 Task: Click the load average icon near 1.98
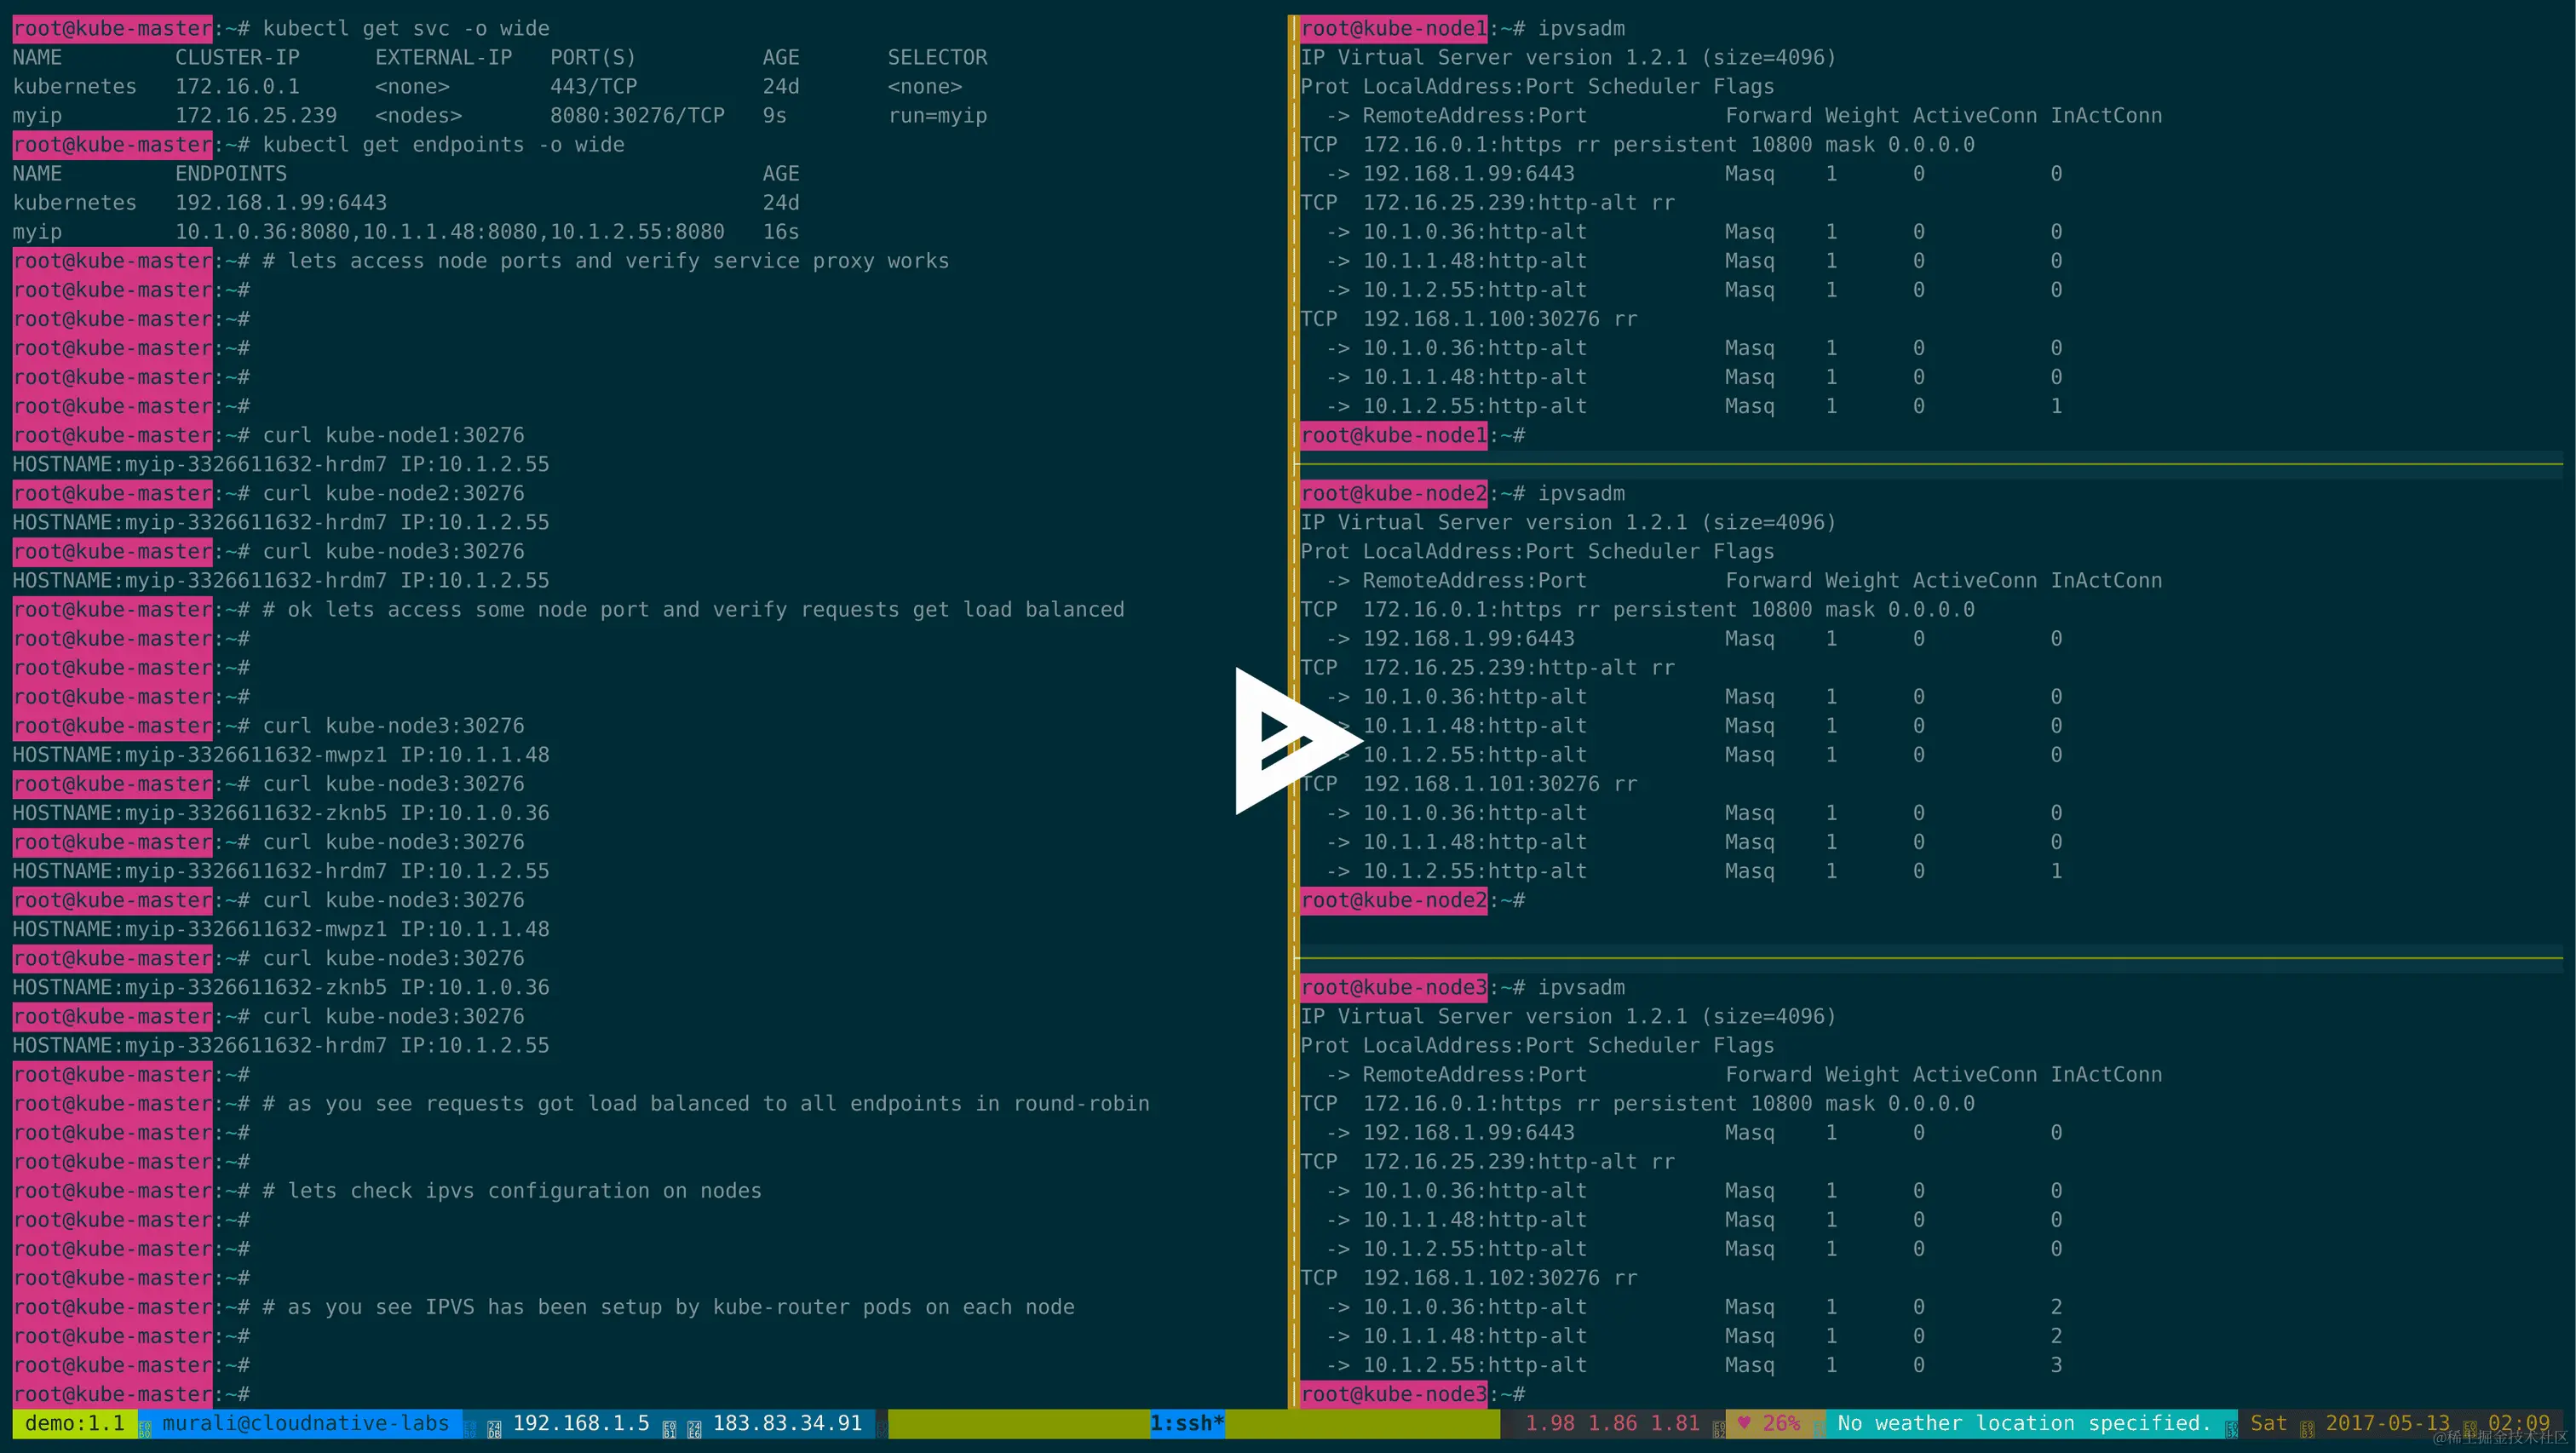pos(1720,1423)
